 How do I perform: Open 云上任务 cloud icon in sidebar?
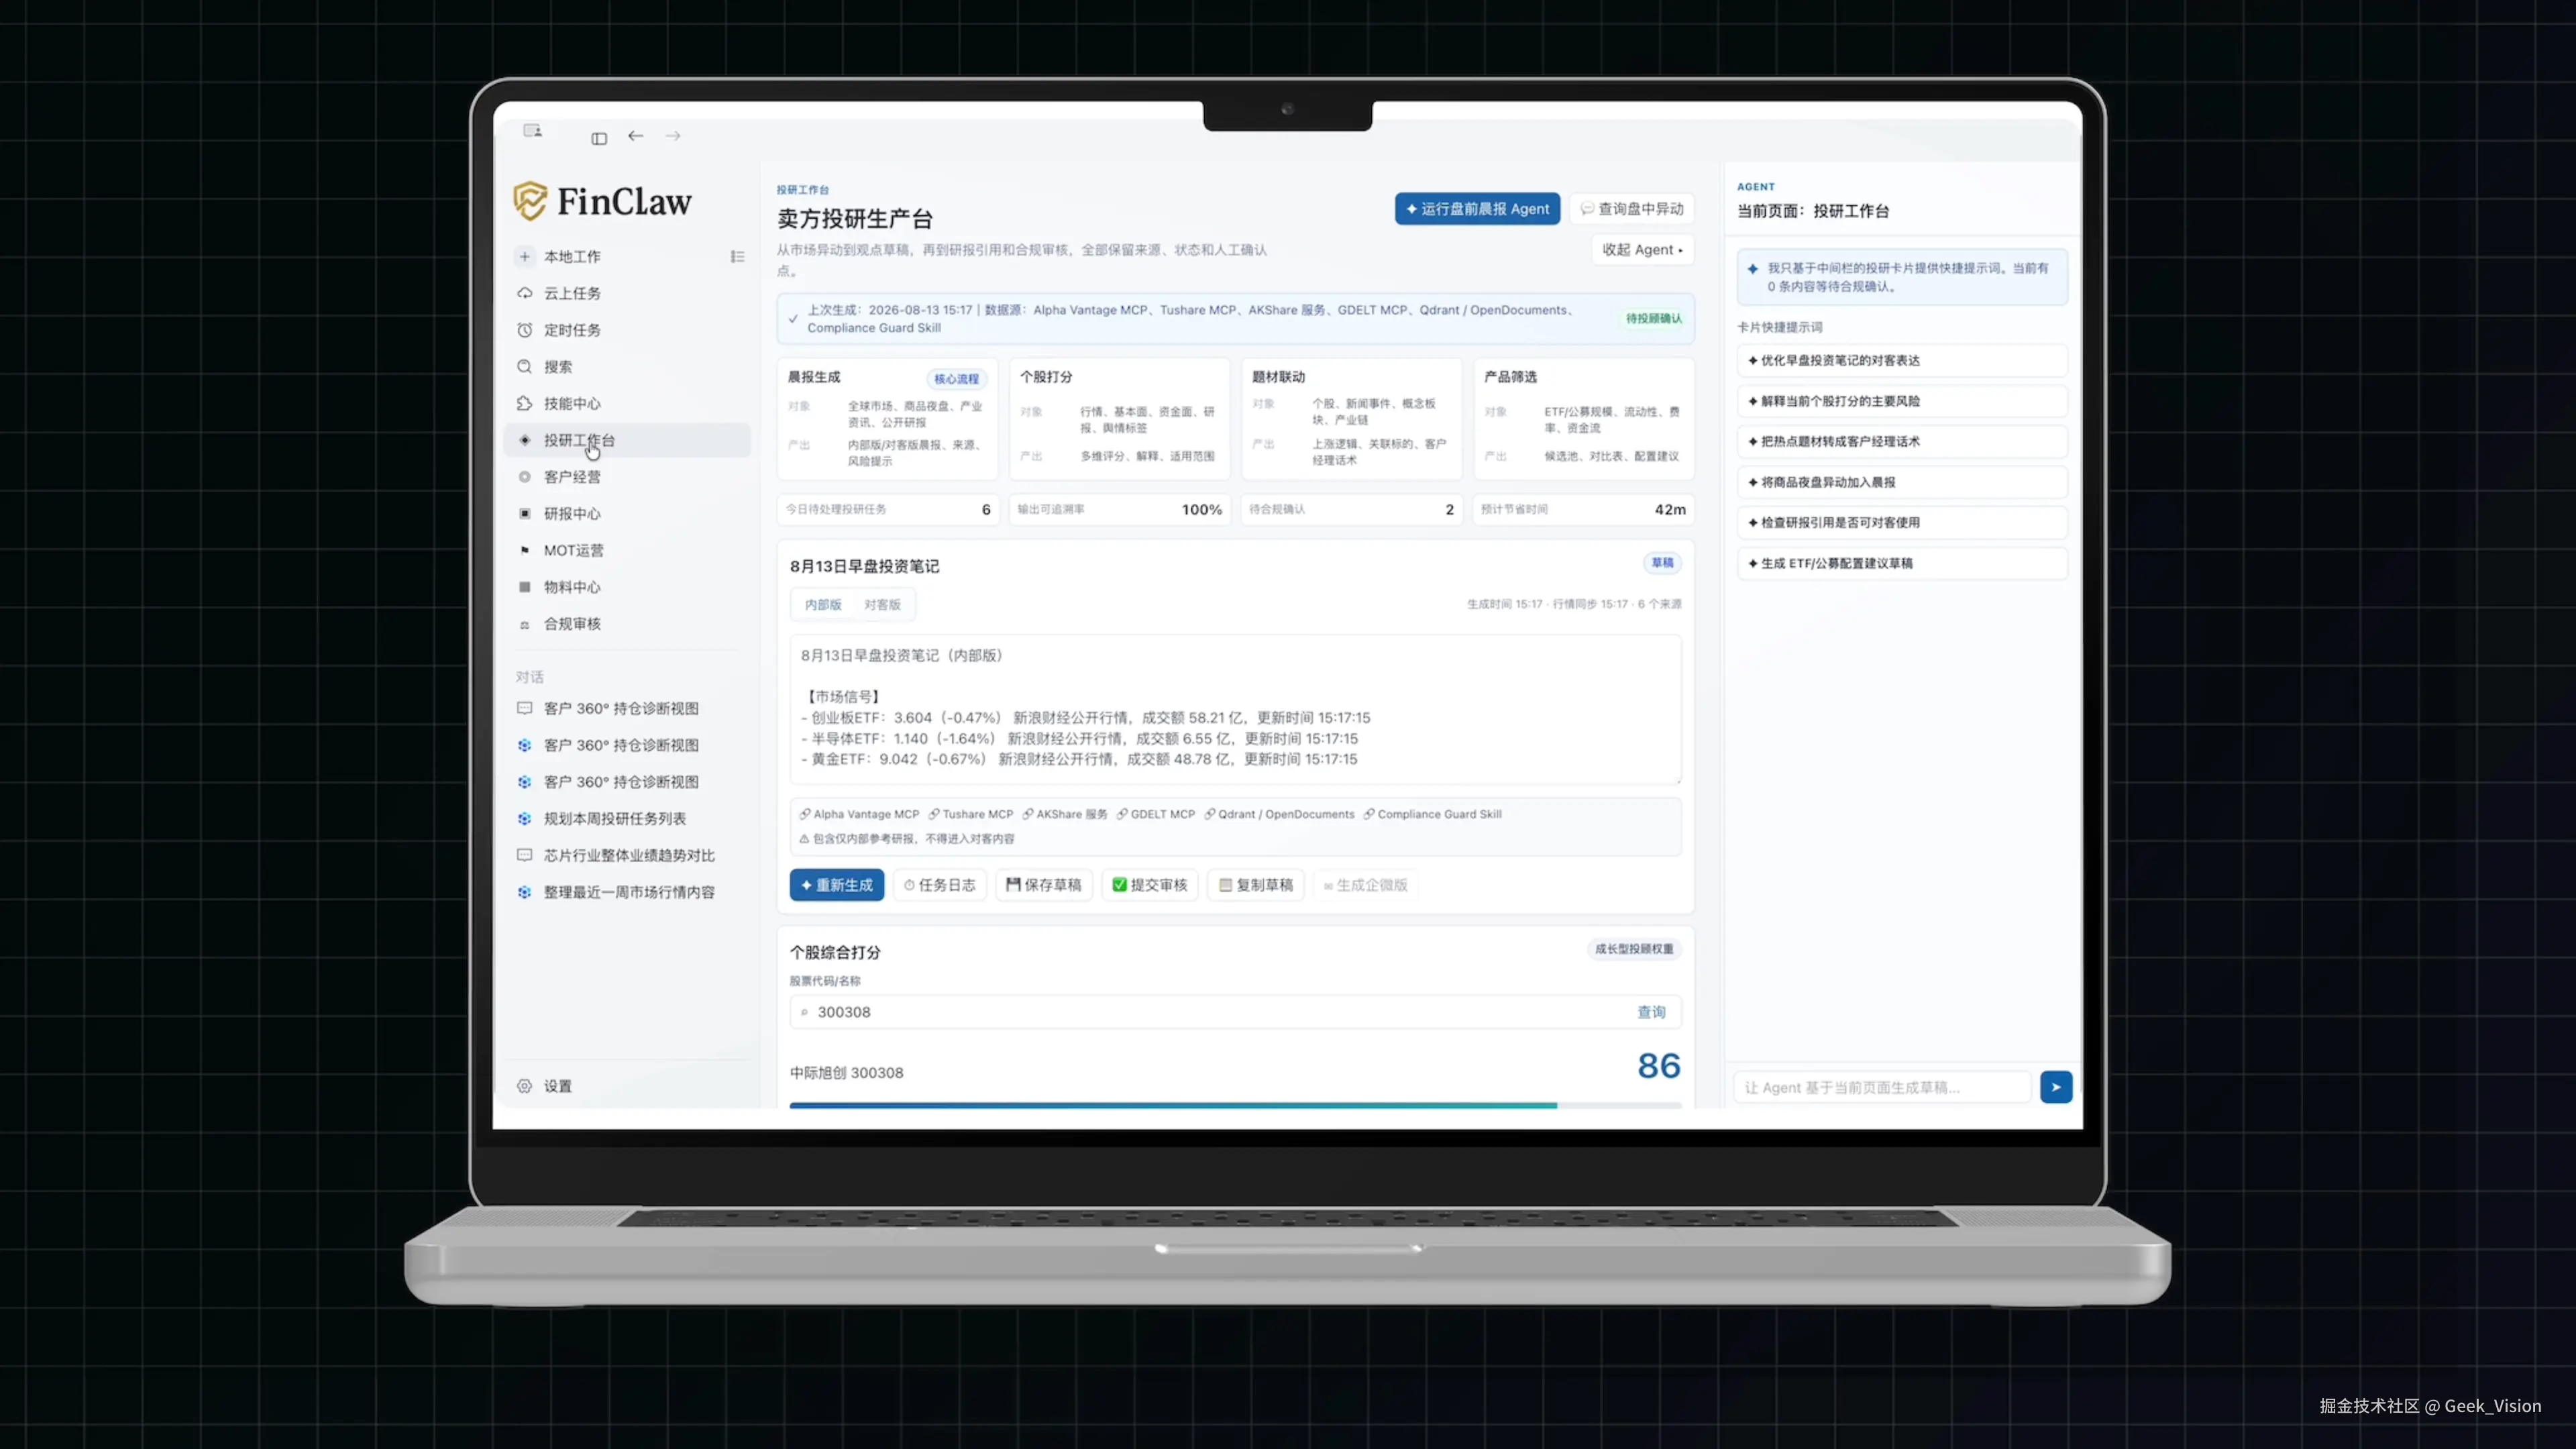tap(525, 293)
